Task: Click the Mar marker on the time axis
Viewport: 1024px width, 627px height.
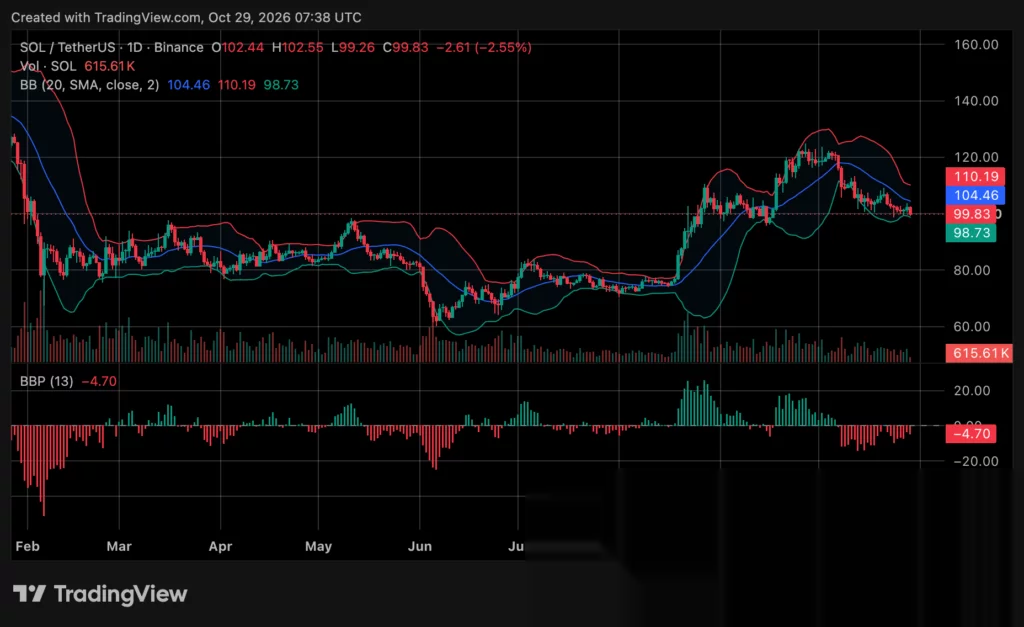Action: (x=119, y=546)
